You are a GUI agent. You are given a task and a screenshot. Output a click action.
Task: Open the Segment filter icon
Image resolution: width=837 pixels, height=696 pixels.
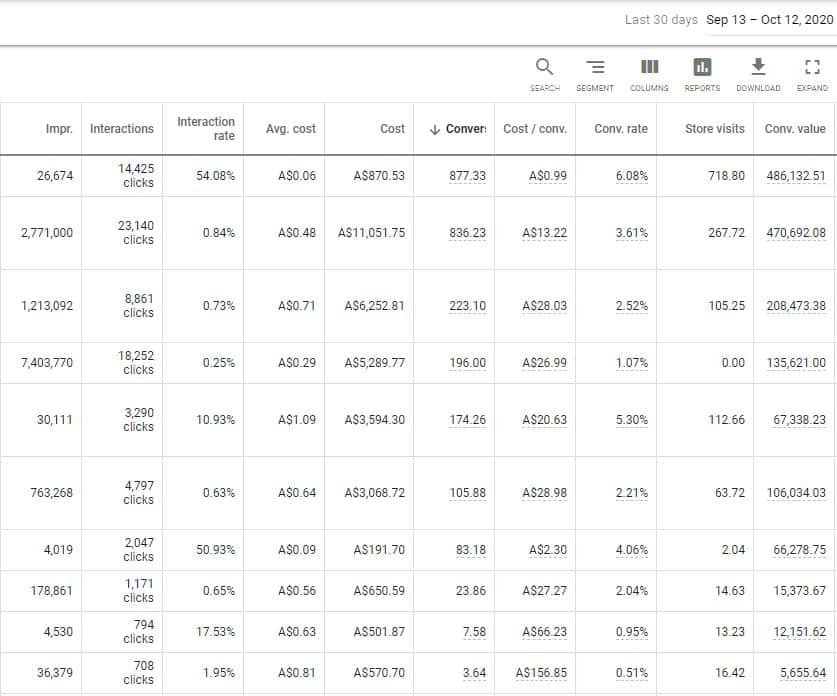pyautogui.click(x=595, y=68)
